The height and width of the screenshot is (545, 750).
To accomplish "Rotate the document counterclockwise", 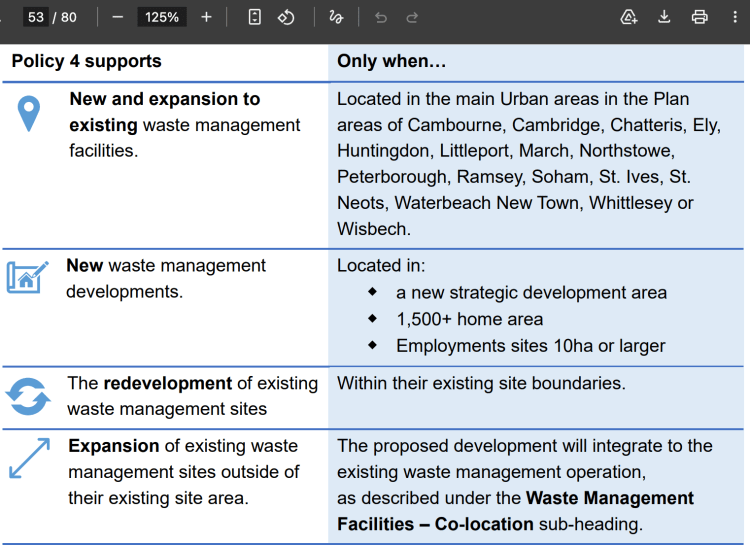I will pyautogui.click(x=286, y=17).
